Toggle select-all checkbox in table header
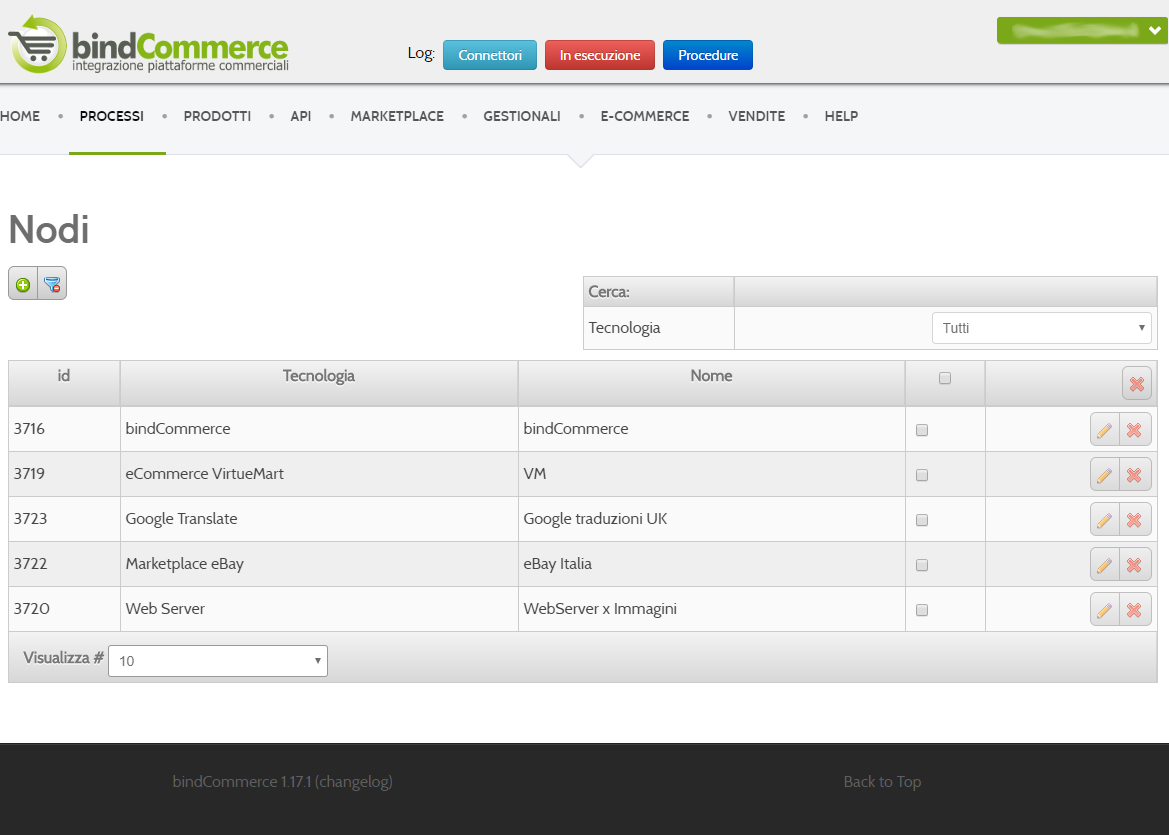 (x=945, y=378)
